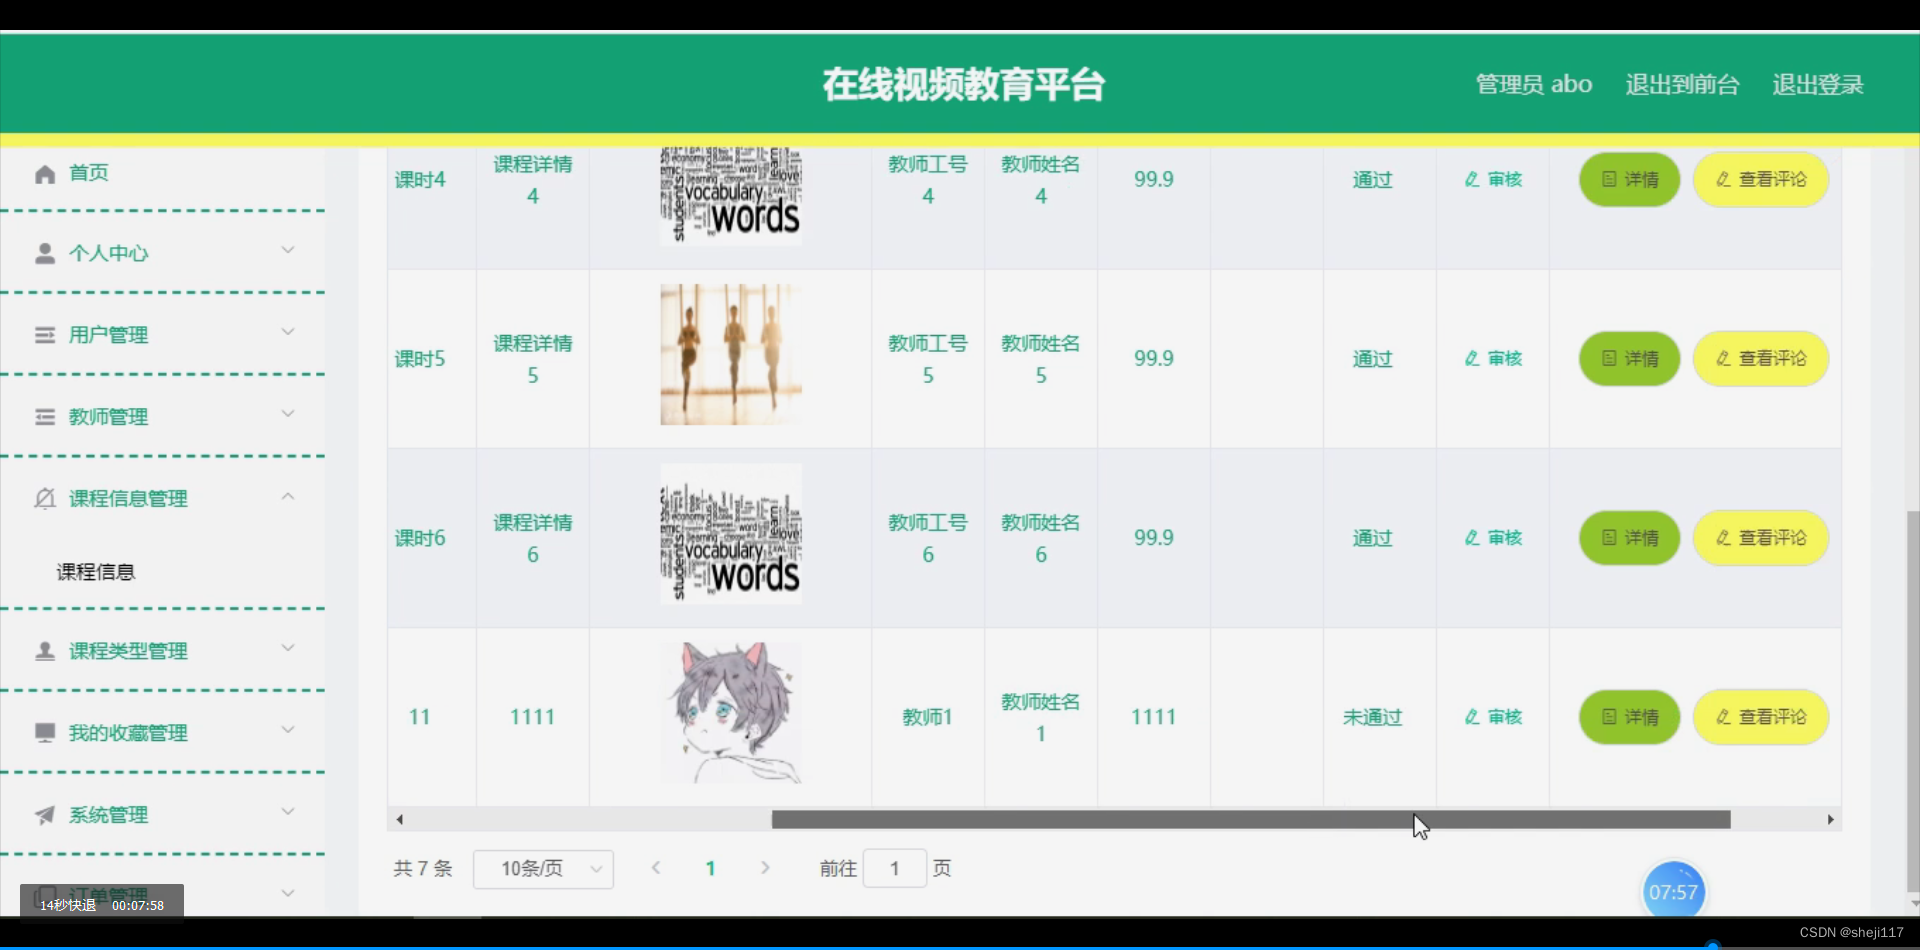Click the 订单管理 icon at sidebar bottom
The image size is (1920, 950).
tap(46, 891)
